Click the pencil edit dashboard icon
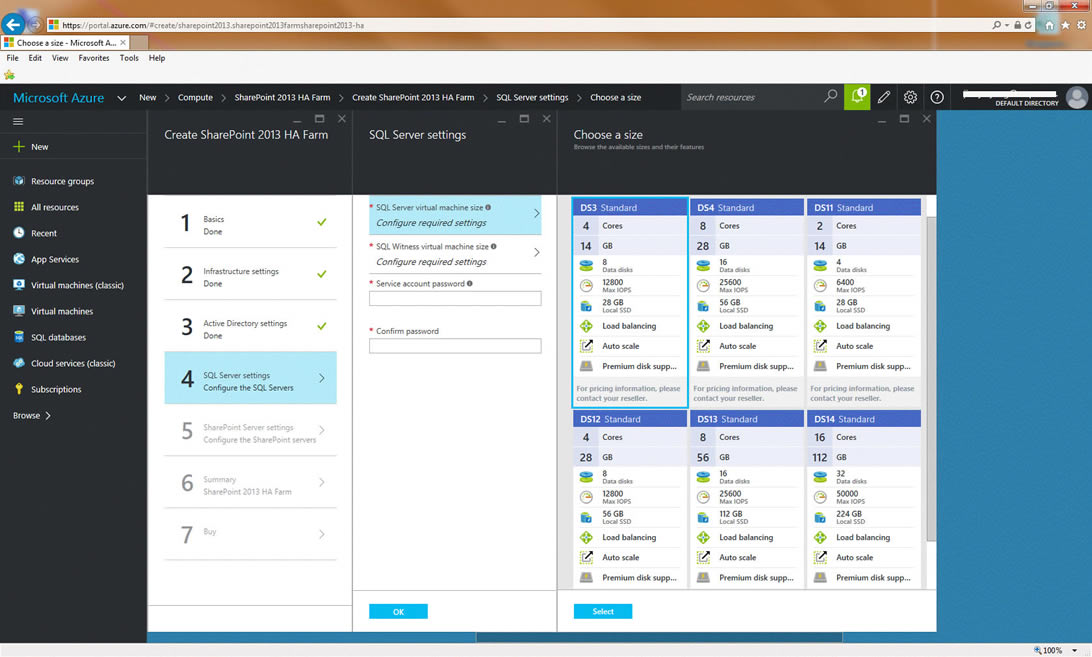The width and height of the screenshot is (1092, 657). 884,97
